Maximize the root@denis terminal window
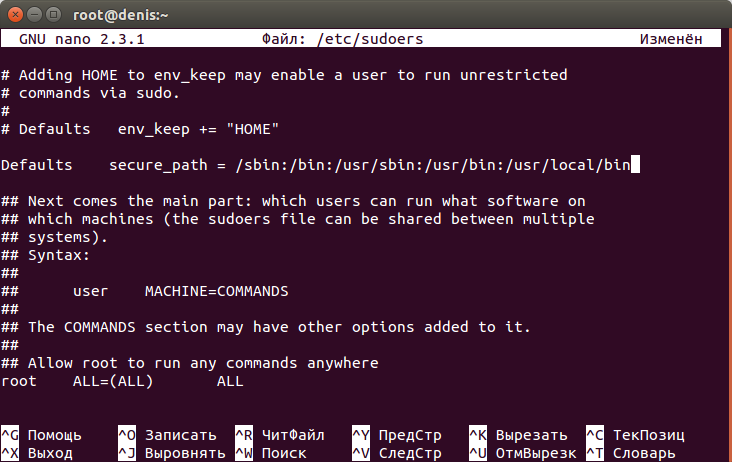This screenshot has height=462, width=732. pyautogui.click(x=54, y=15)
